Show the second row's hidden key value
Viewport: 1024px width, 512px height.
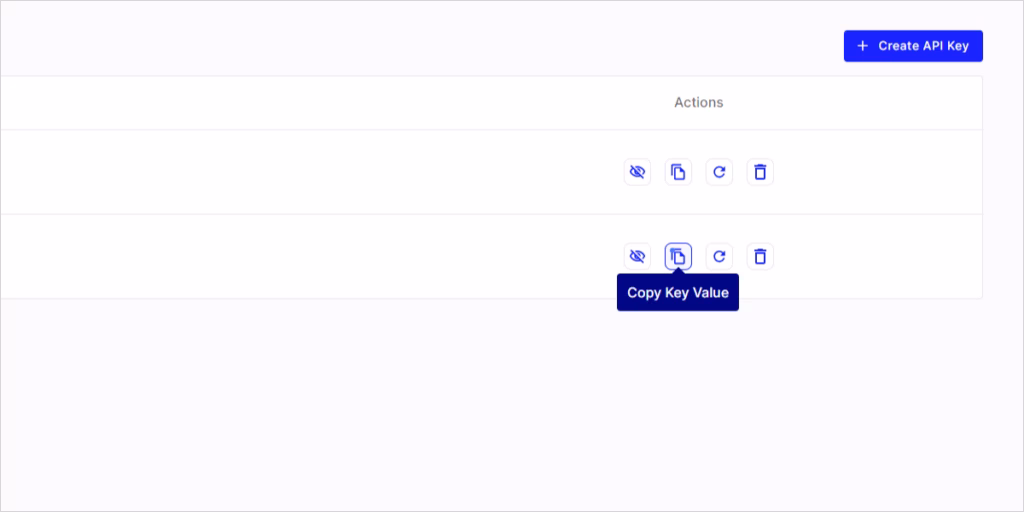[x=637, y=257]
